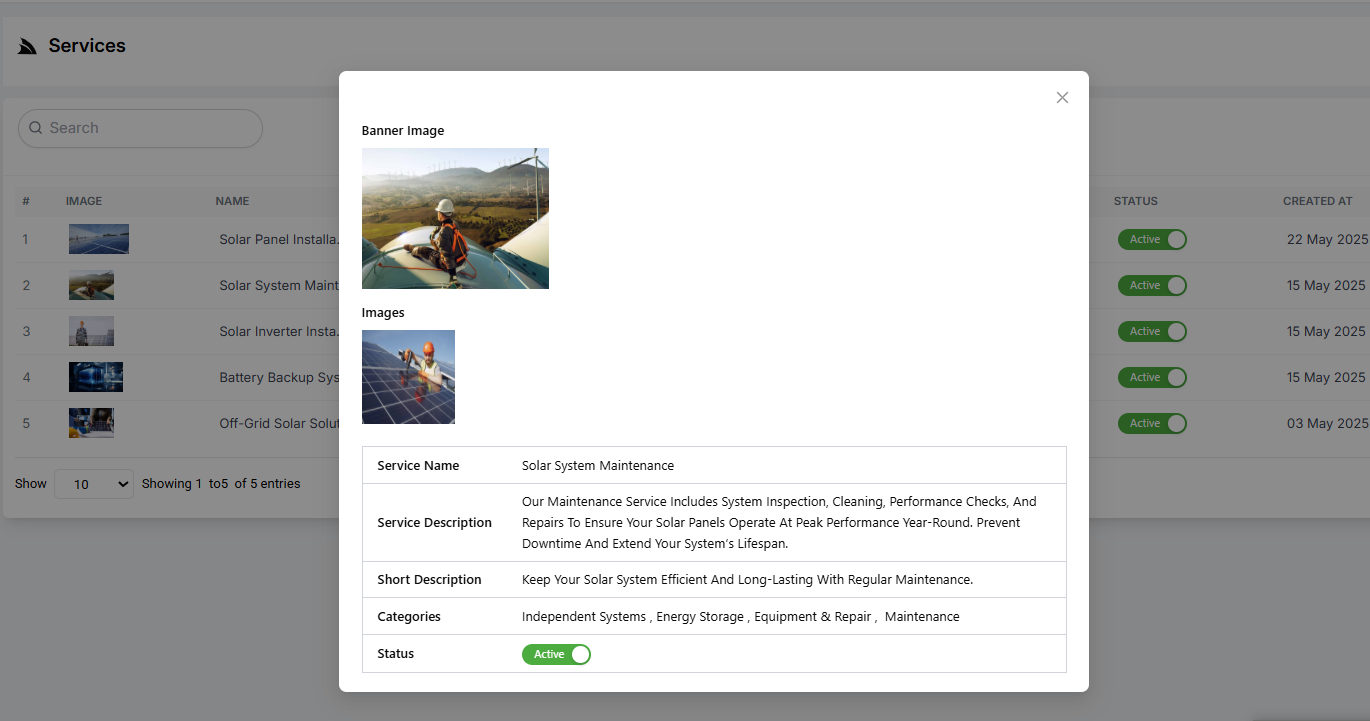
Task: Open the Show entries dropdown
Action: coord(94,484)
